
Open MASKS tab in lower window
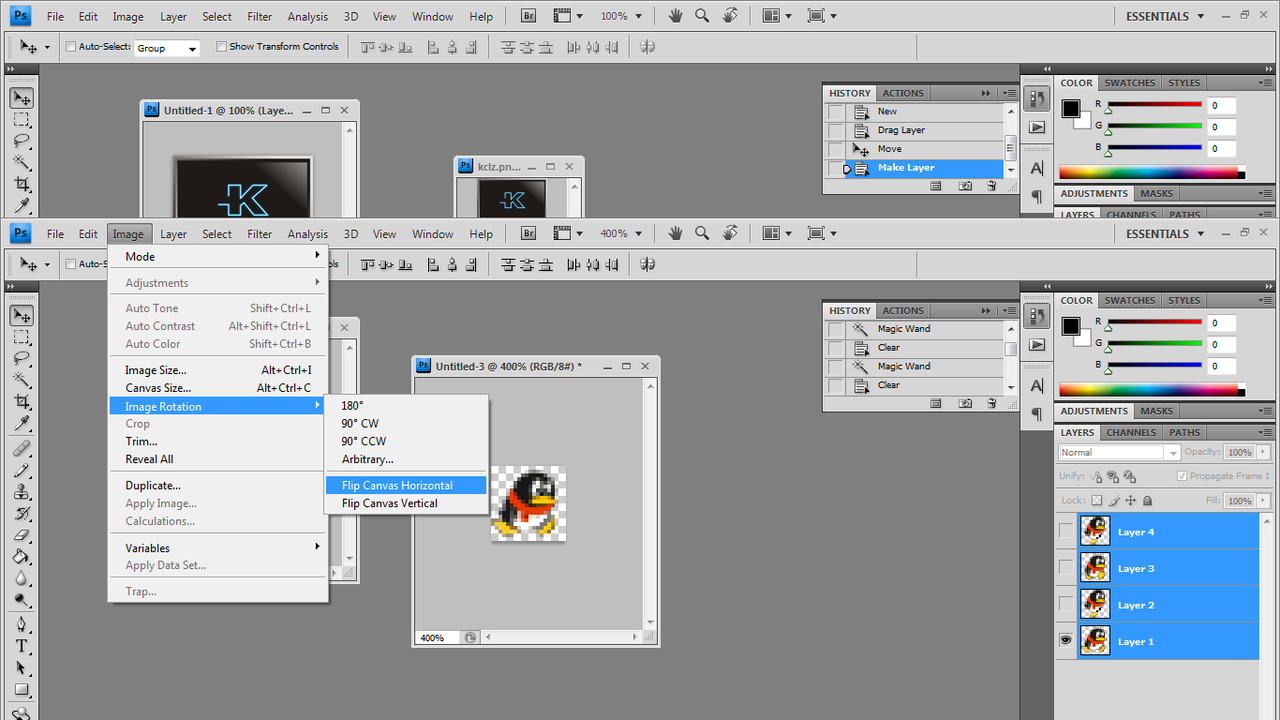coord(1157,411)
